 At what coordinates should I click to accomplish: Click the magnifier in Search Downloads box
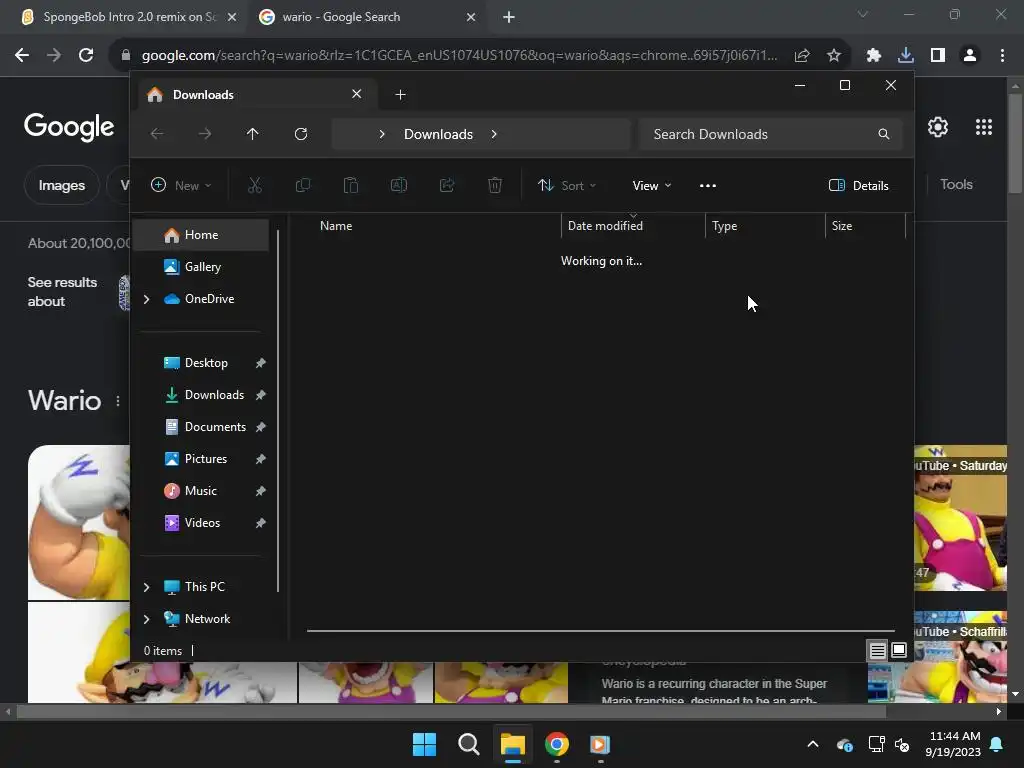[x=884, y=134]
